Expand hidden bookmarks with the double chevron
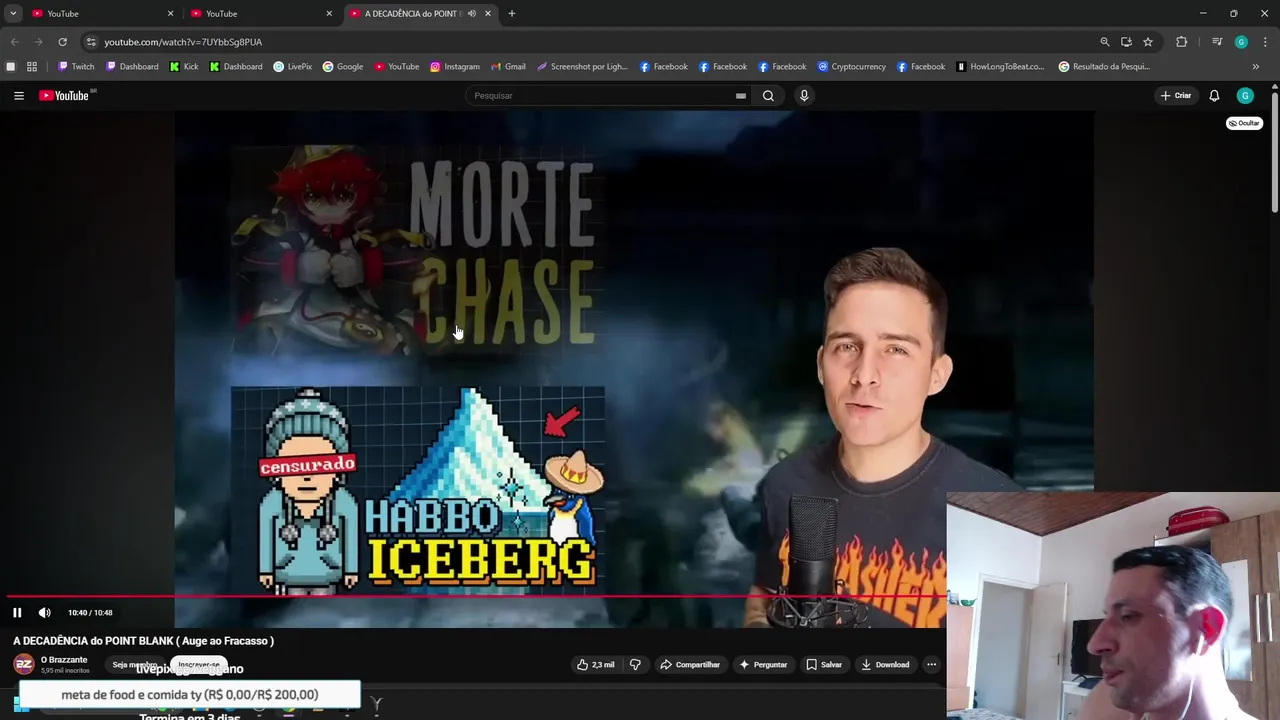The height and width of the screenshot is (720, 1280). point(1256,67)
